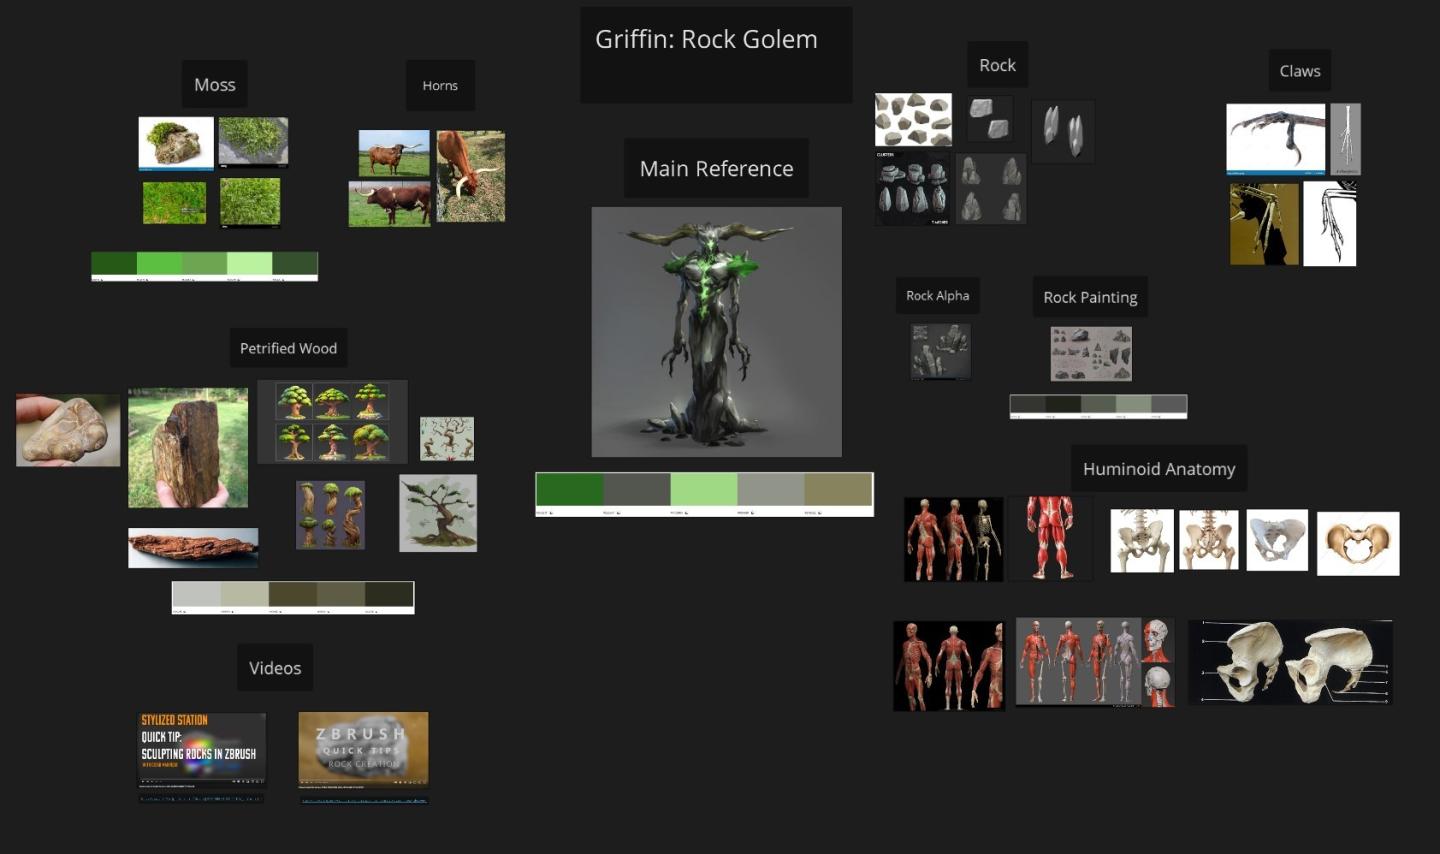The image size is (1440, 854).
Task: Select the 'Horns' section label
Action: (x=440, y=86)
